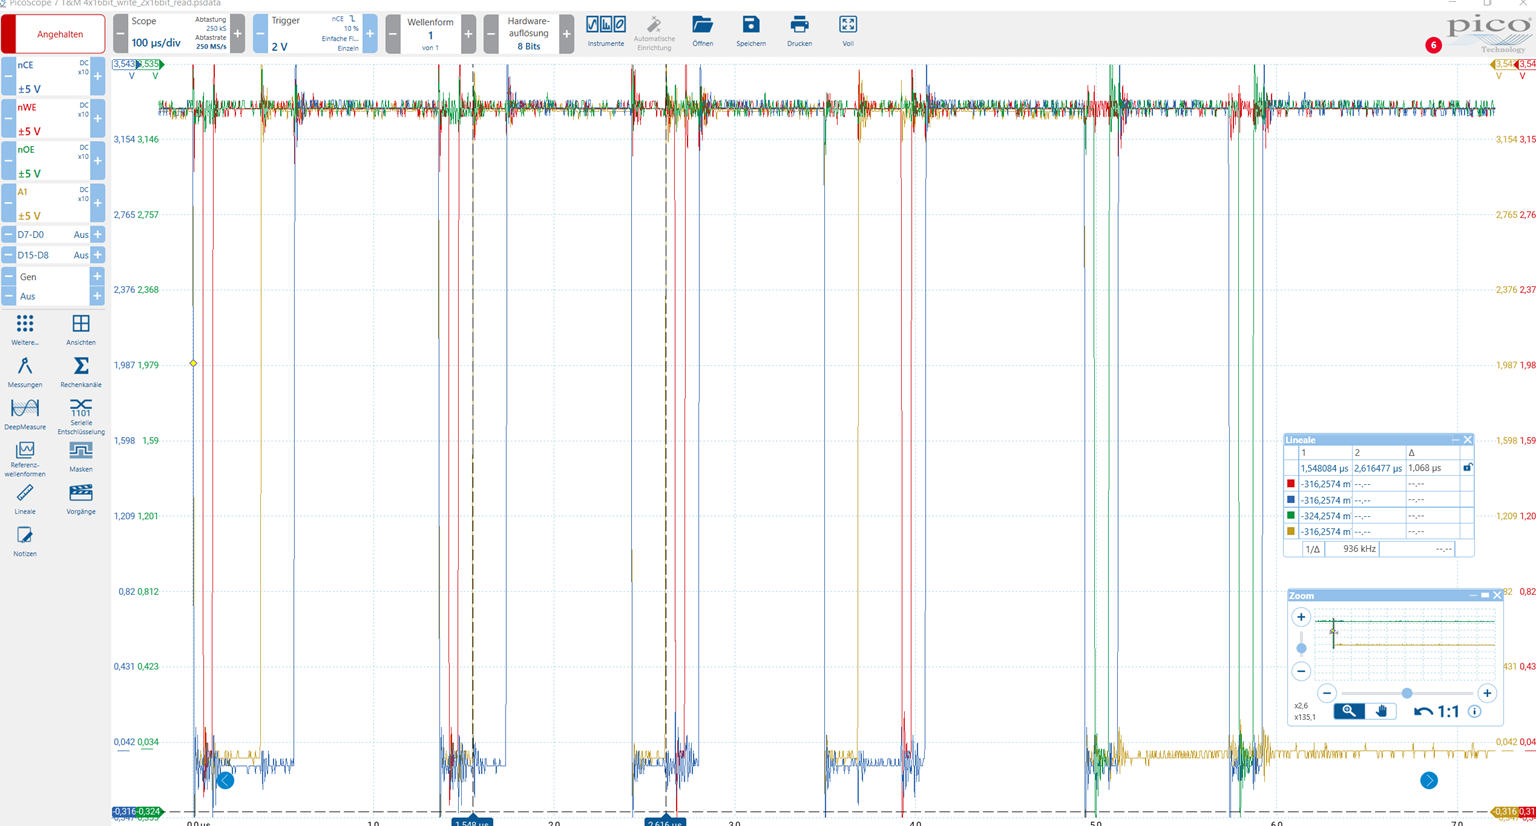Open the Gen signal generator settings
The image size is (1536, 826).
tap(53, 277)
